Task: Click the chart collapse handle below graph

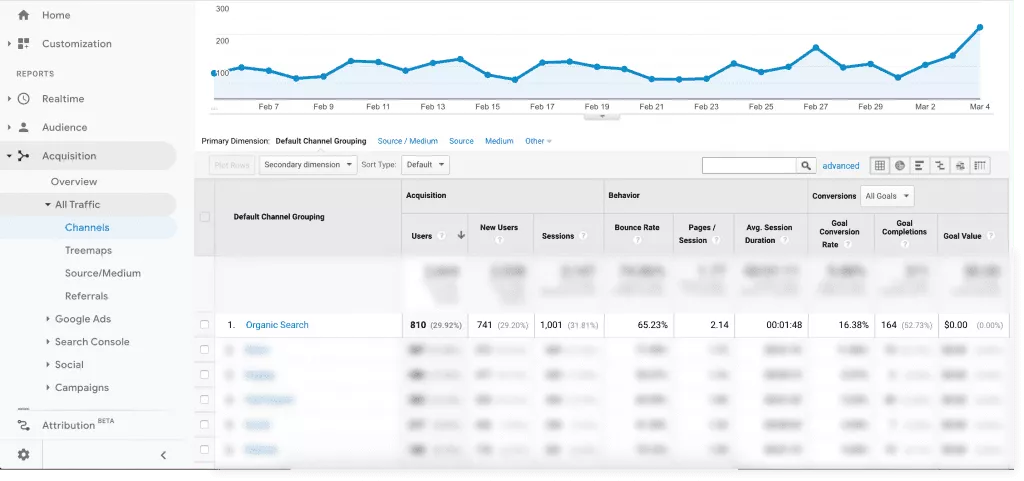Action: point(601,116)
